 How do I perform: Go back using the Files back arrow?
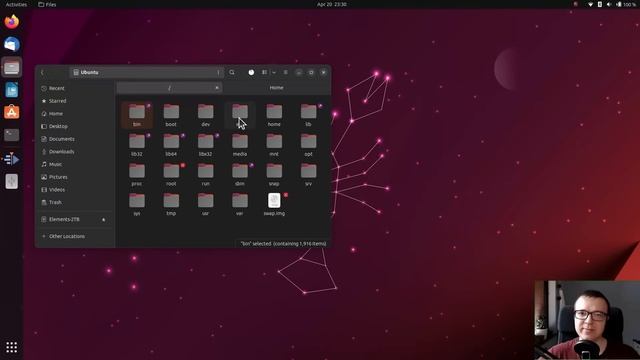42,72
